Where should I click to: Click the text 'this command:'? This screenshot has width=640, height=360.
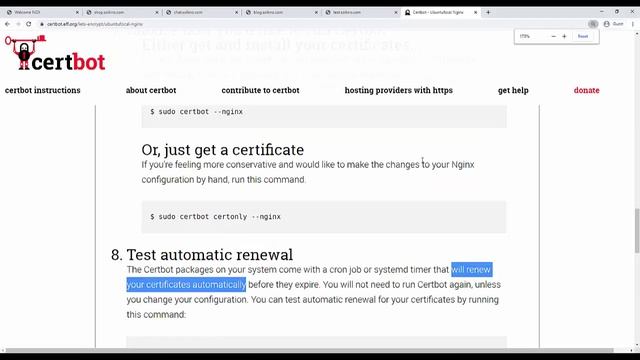[x=156, y=315]
